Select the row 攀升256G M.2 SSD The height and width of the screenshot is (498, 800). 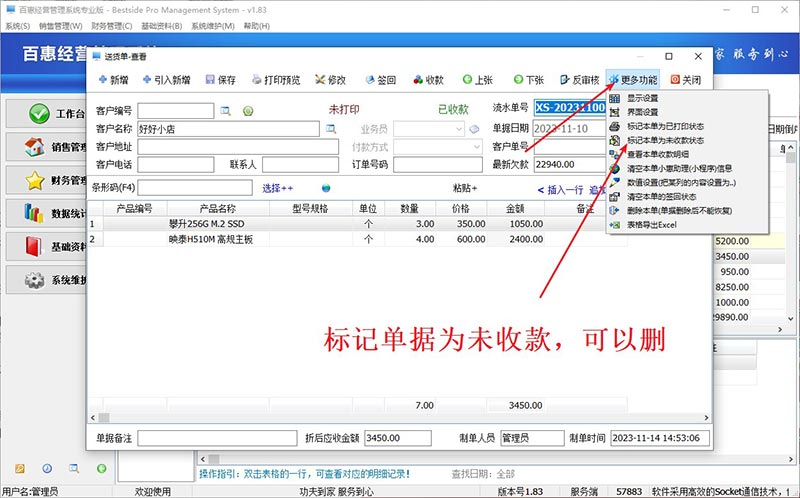(357, 223)
